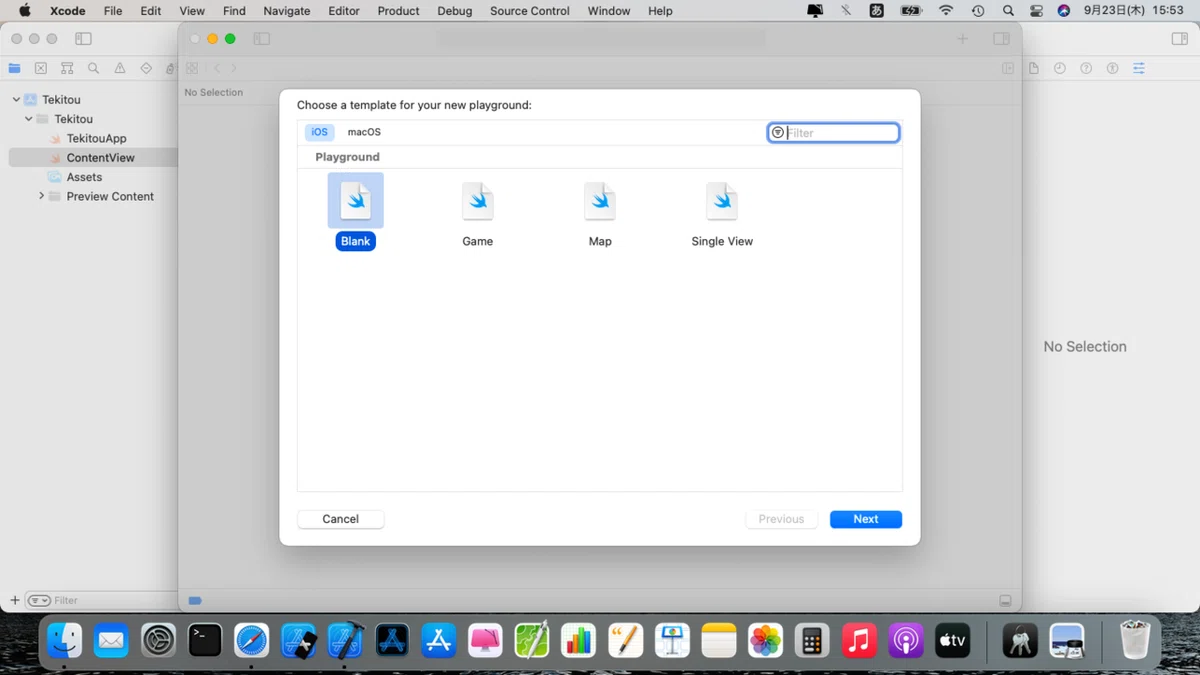The image size is (1200, 675).
Task: Select the Game playground template
Action: click(477, 213)
